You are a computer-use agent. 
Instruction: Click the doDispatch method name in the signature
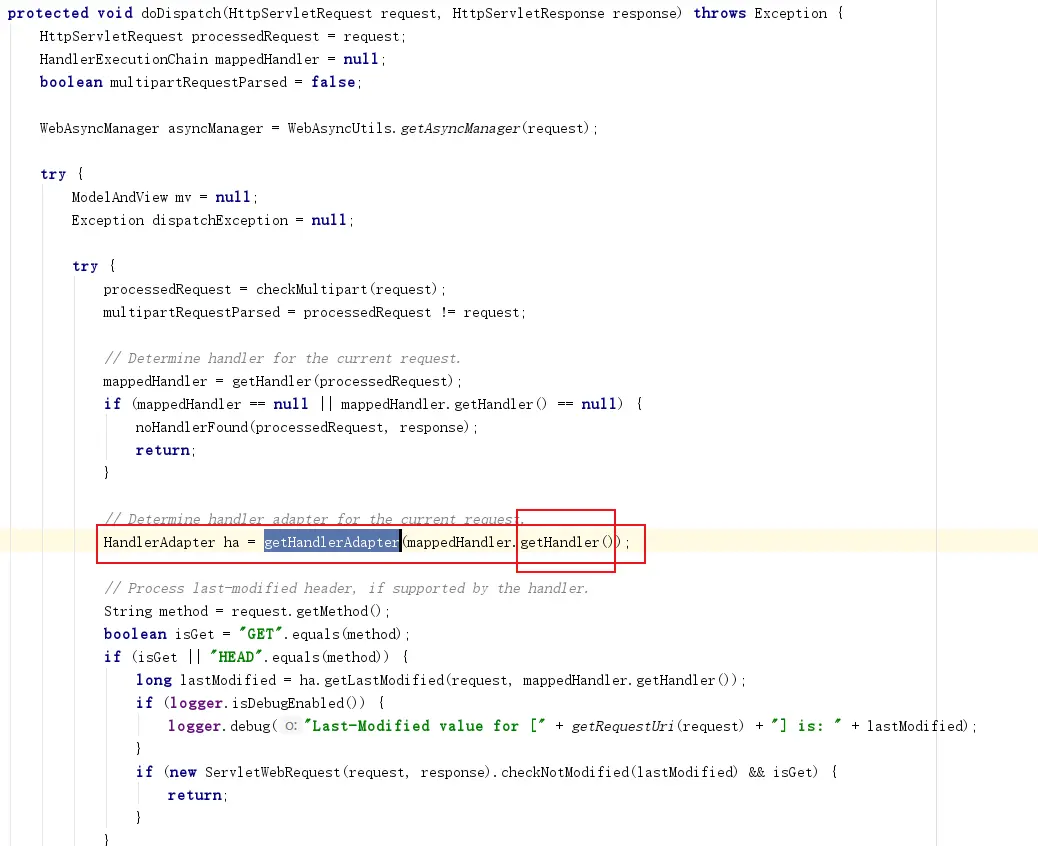pyautogui.click(x=183, y=13)
